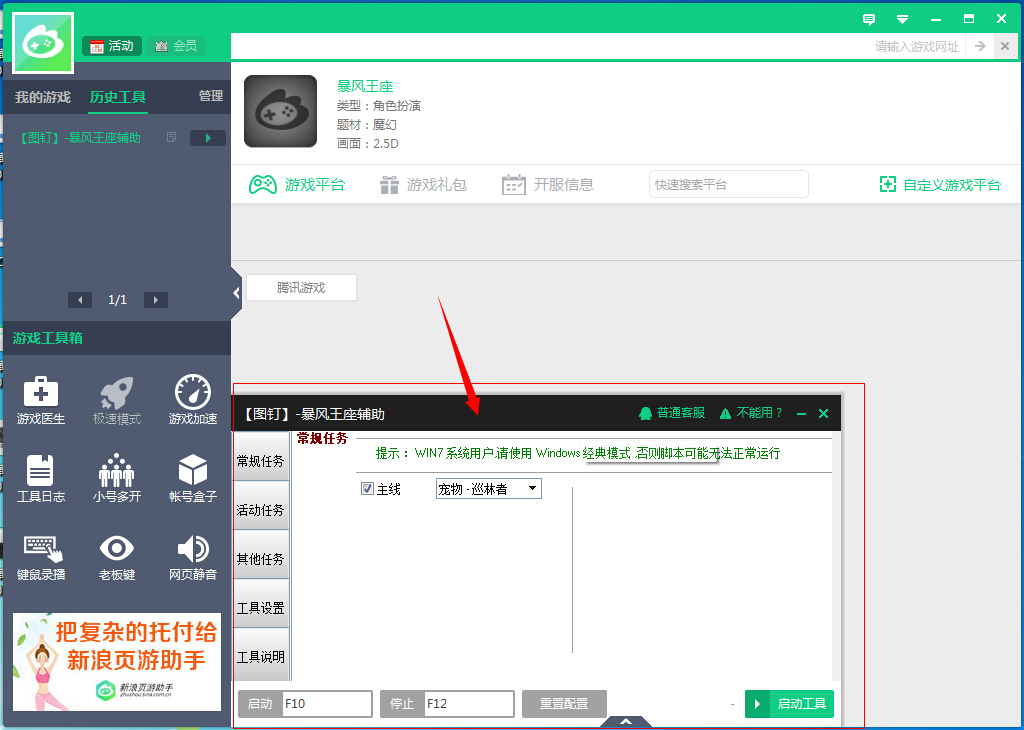Open the 游戏加速 speedometer tool
1024x730 pixels.
[193, 400]
